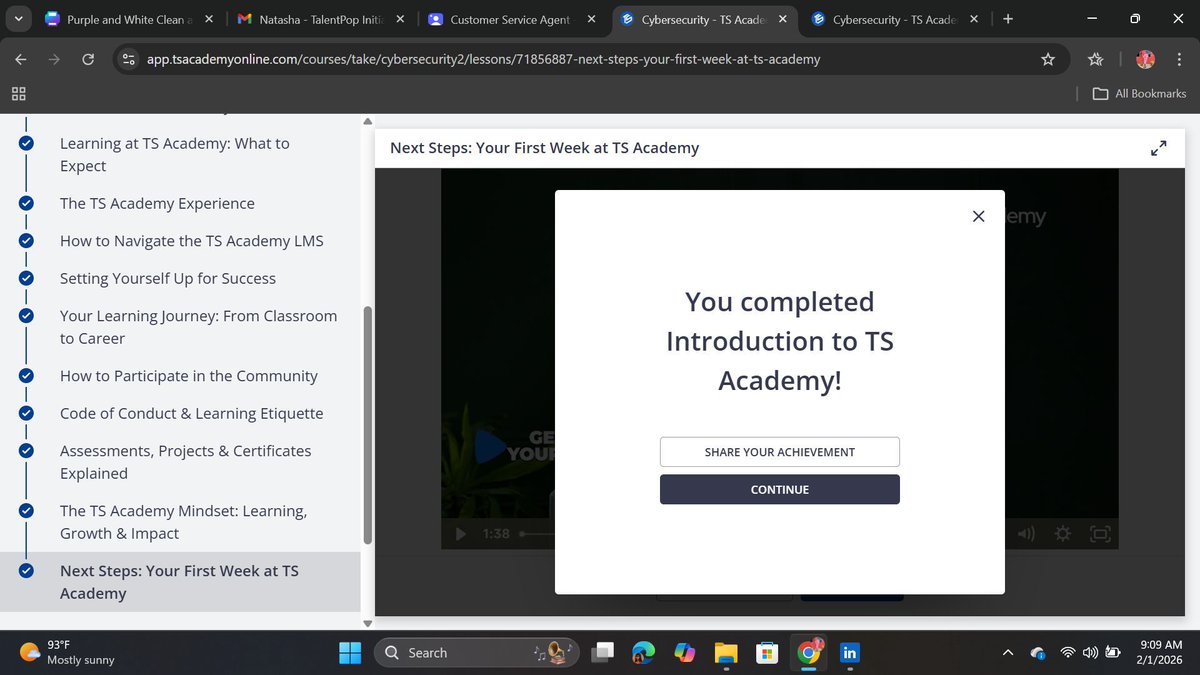Switch to 'Natasha - TalentPop' Gmail tab
Image resolution: width=1200 pixels, height=675 pixels.
click(320, 19)
